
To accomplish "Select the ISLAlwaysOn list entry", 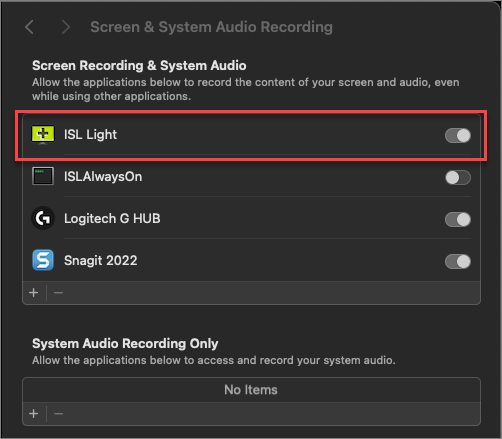I will point(251,177).
